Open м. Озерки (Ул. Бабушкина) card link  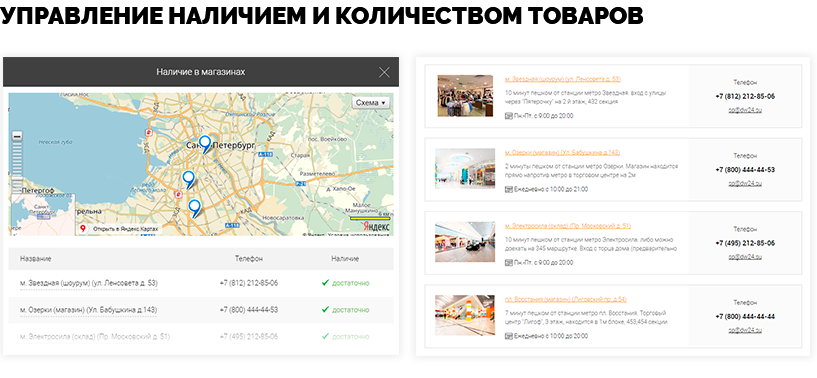[x=562, y=153]
